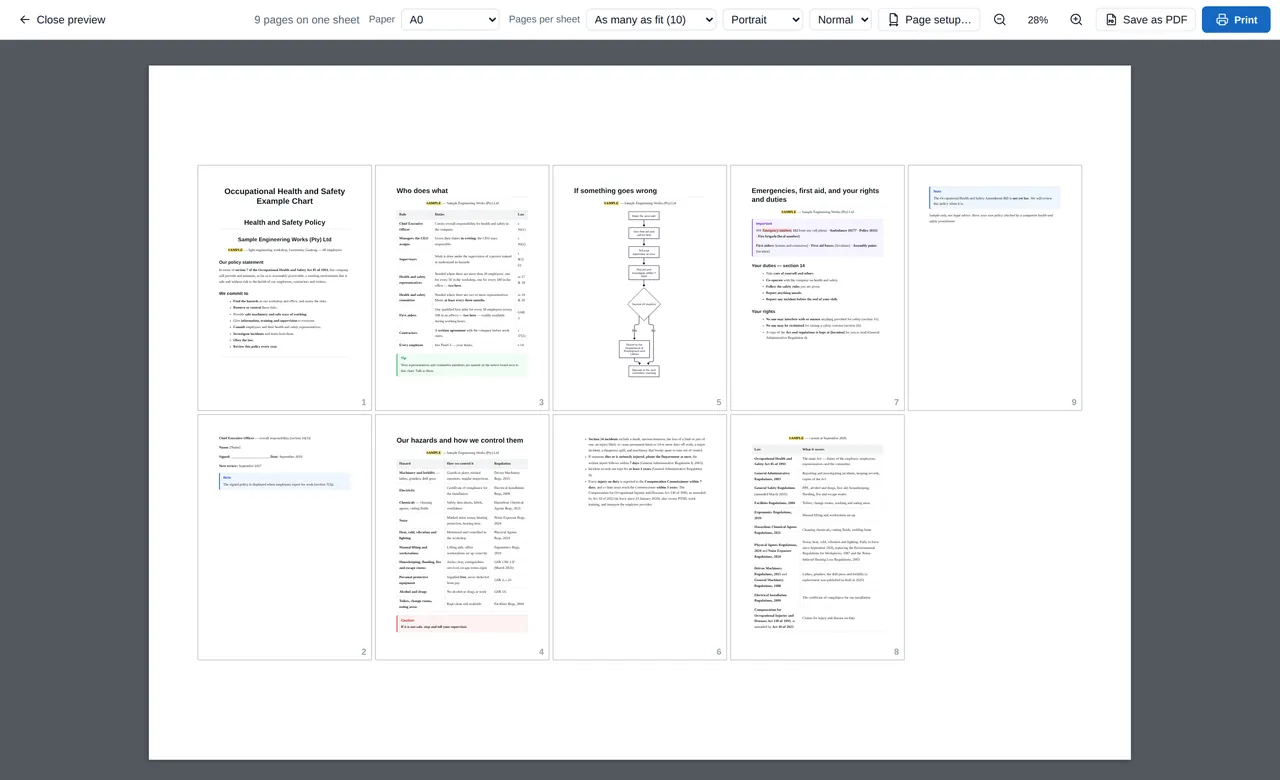Zoom in with the plus magnifier icon
The image size is (1280, 780).
tap(1076, 20)
